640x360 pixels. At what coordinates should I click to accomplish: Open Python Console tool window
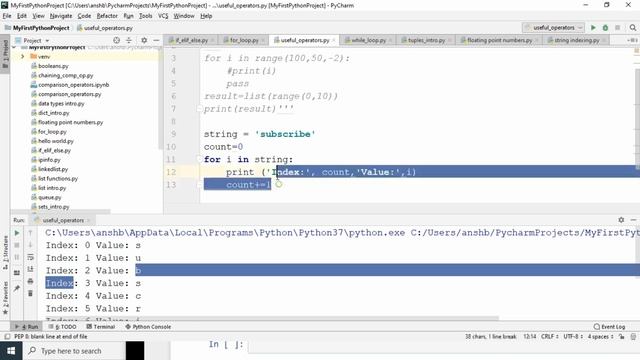(x=148, y=327)
